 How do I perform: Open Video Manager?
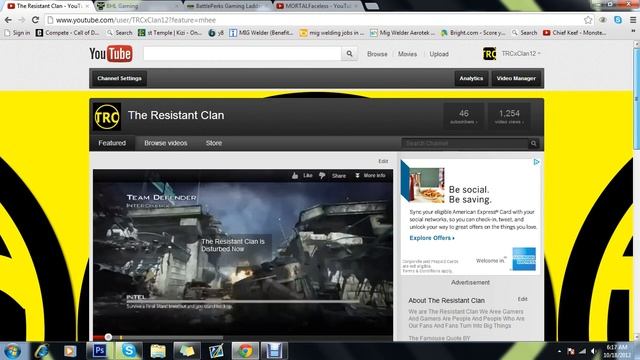tap(516, 78)
